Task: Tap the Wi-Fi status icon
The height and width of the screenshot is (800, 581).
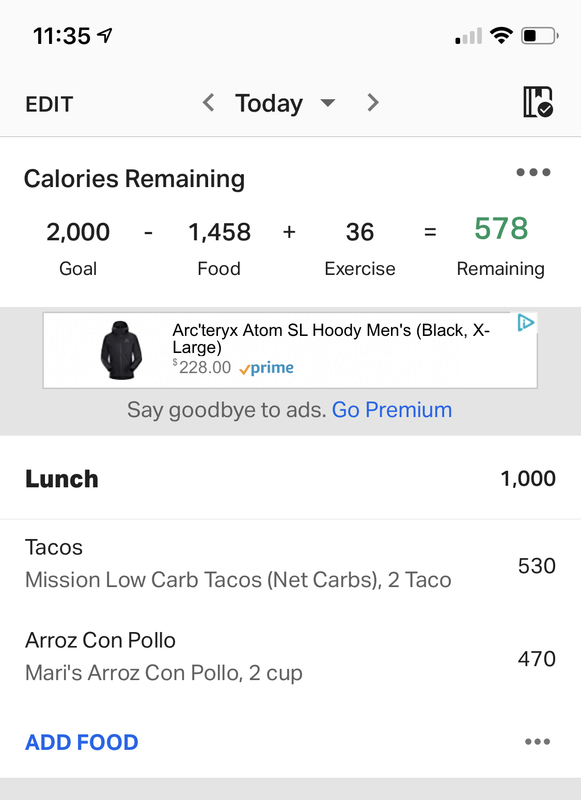Action: pos(501,36)
